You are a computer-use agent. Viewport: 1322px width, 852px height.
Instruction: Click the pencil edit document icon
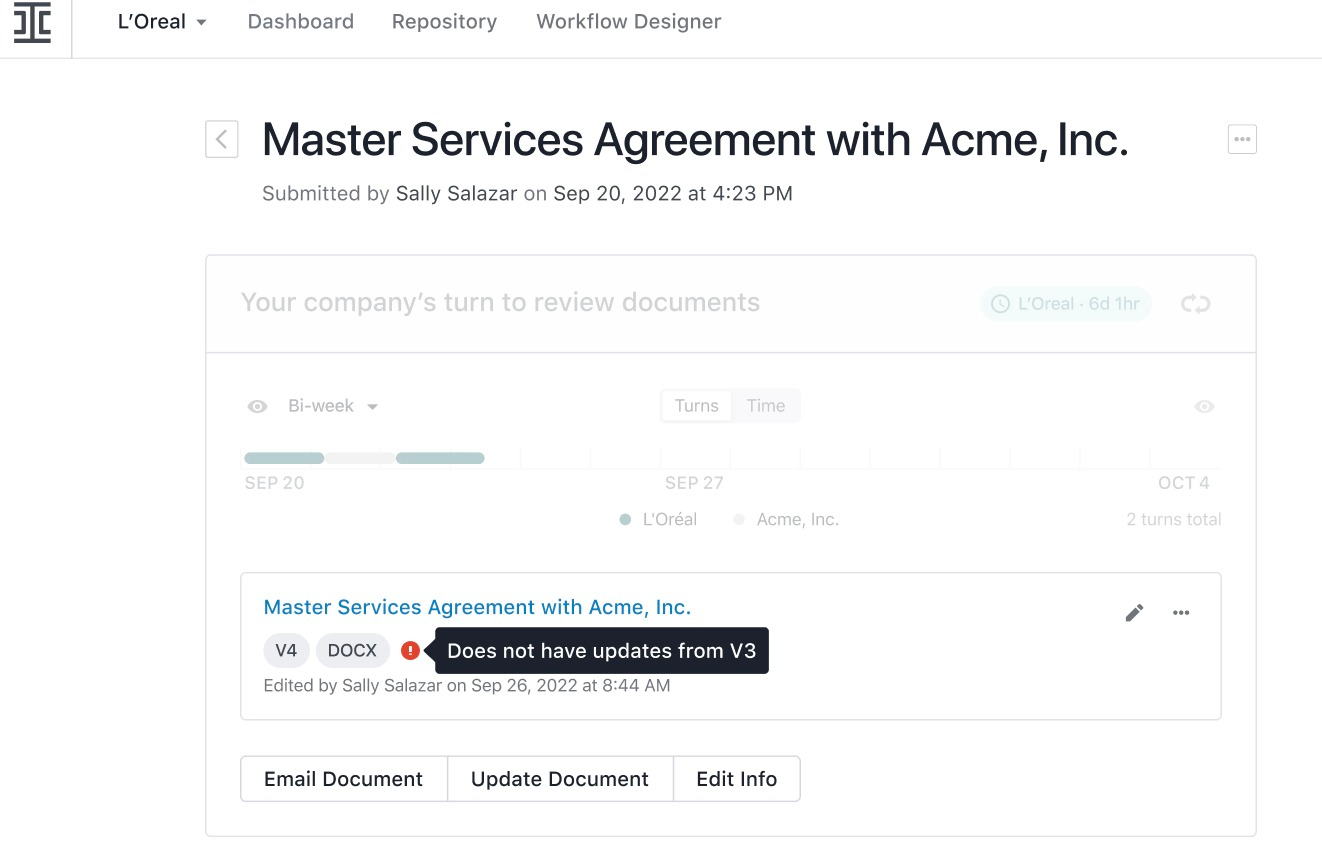(x=1134, y=613)
